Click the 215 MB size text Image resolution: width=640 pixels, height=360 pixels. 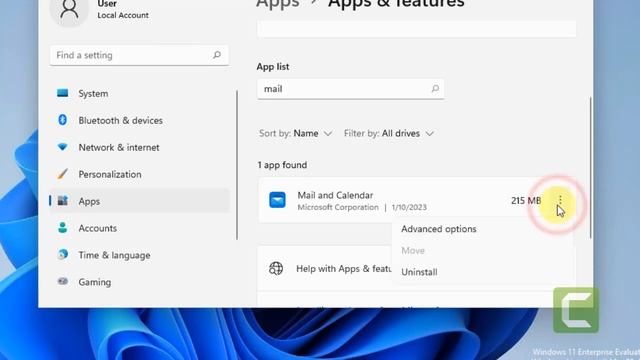[526, 200]
